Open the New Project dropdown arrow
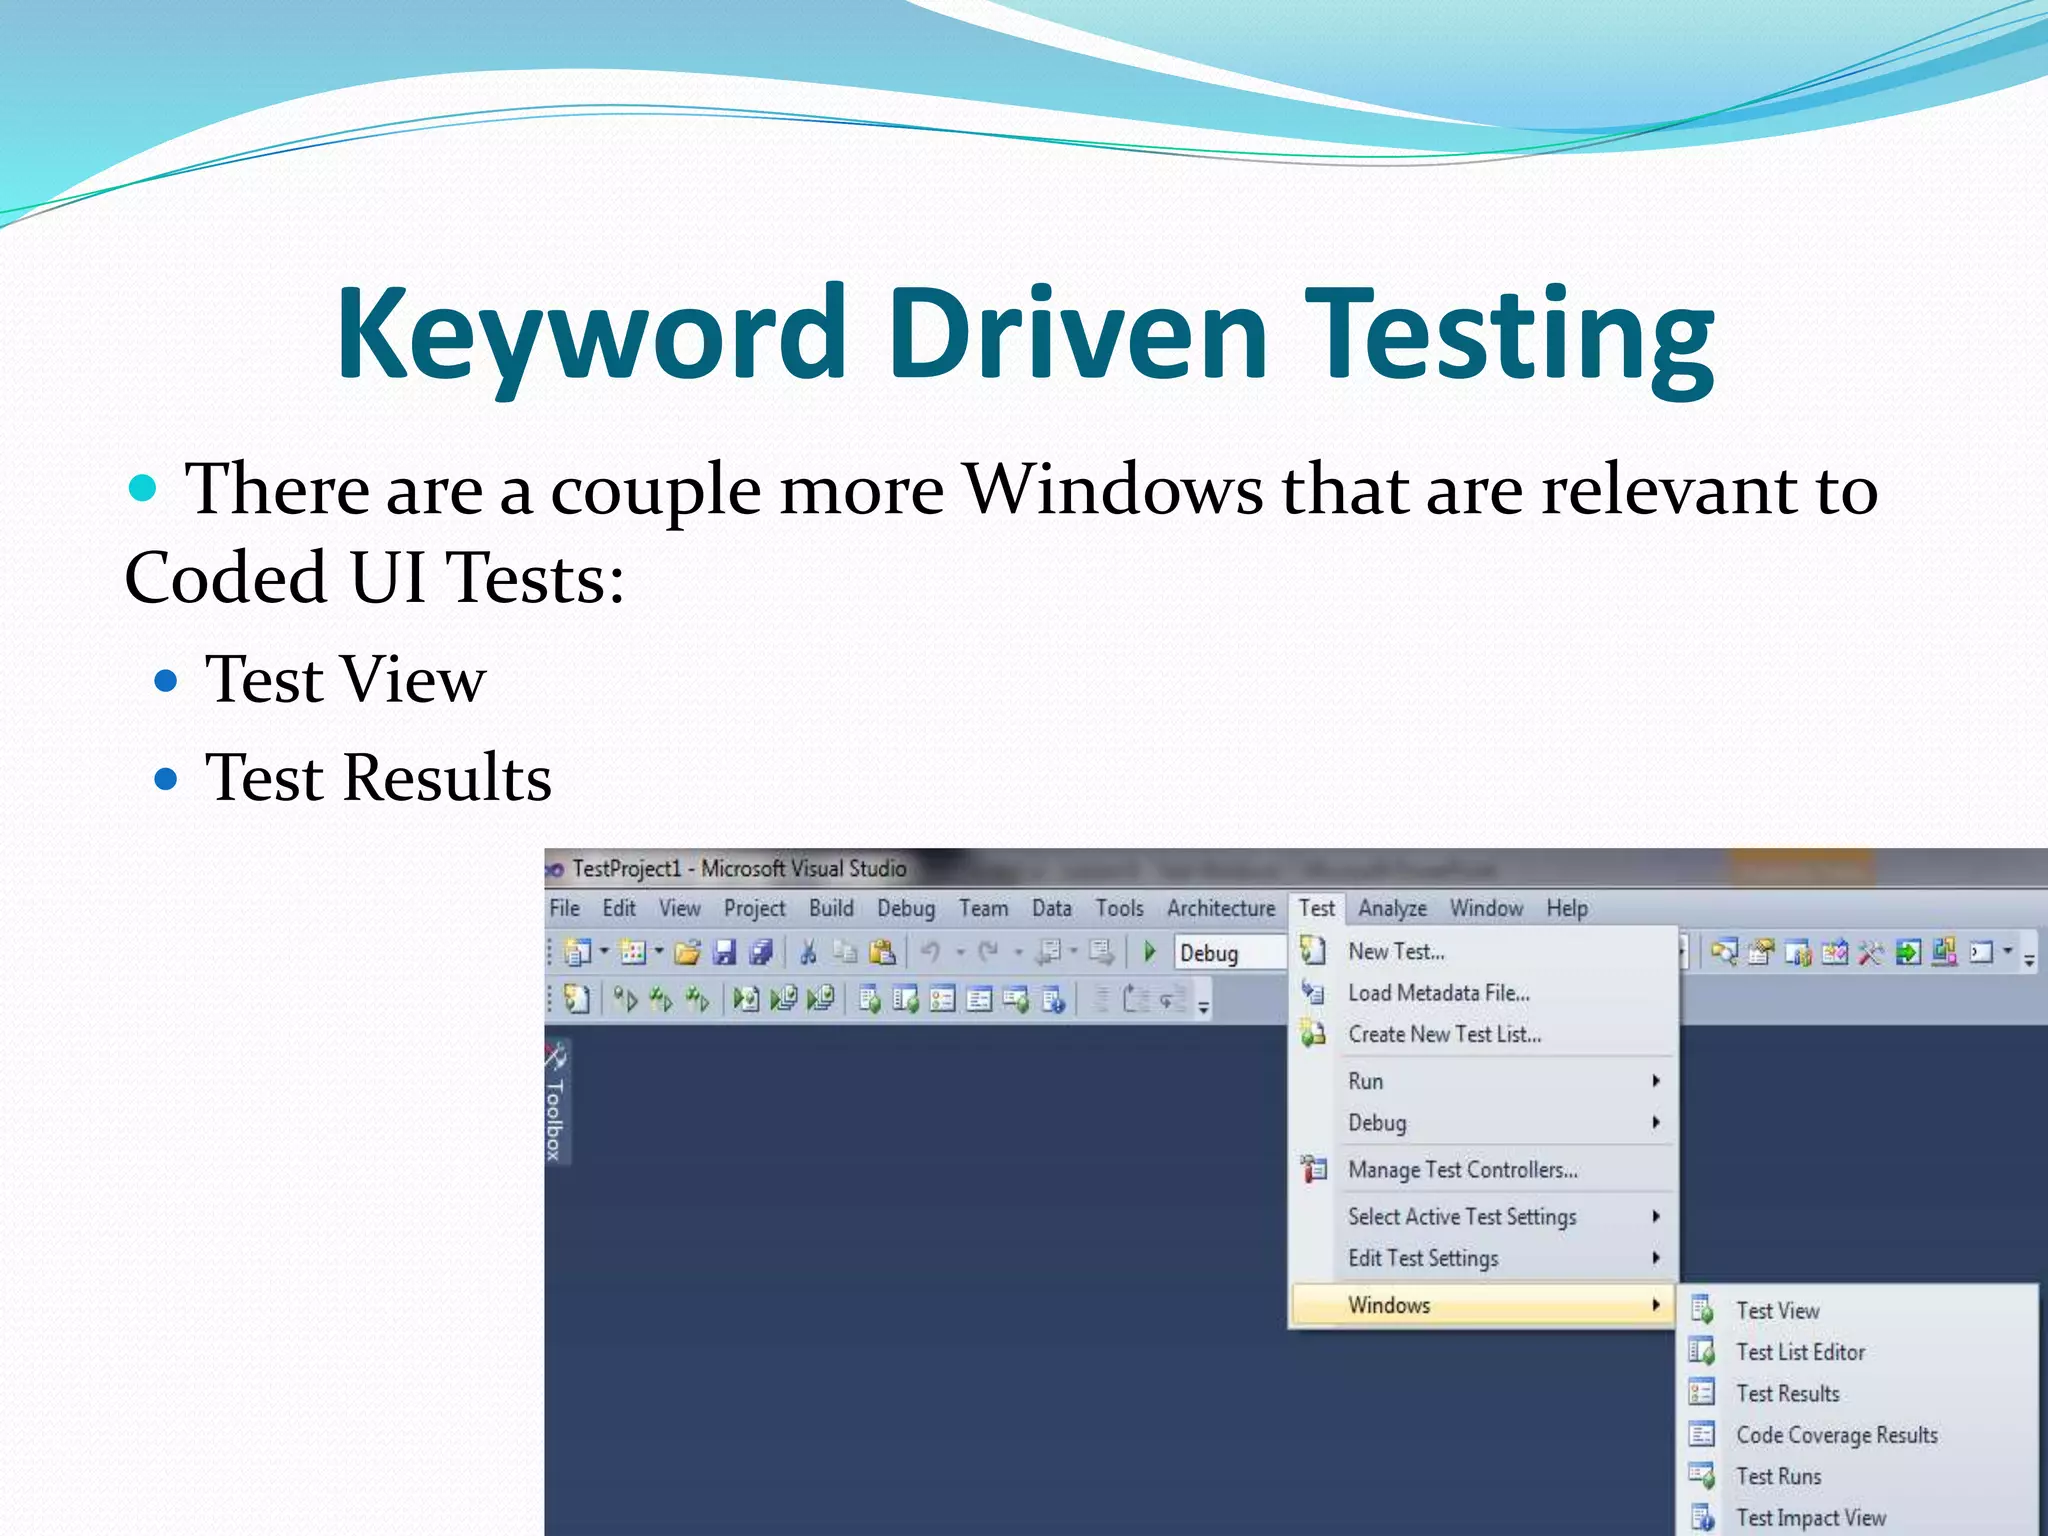 pyautogui.click(x=604, y=952)
